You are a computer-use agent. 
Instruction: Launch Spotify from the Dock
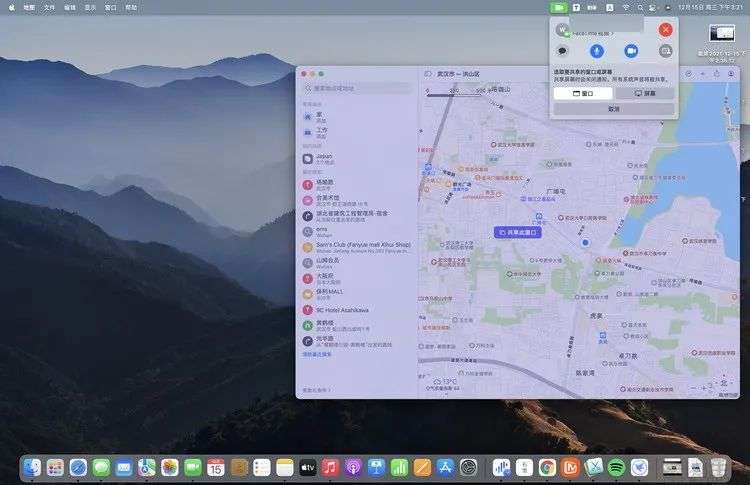[617, 467]
